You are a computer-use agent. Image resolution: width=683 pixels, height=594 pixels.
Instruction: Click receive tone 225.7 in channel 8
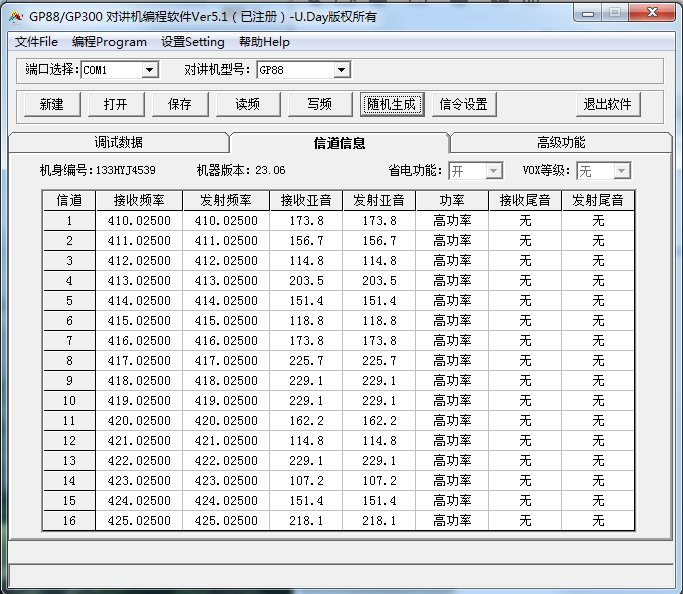tap(306, 361)
